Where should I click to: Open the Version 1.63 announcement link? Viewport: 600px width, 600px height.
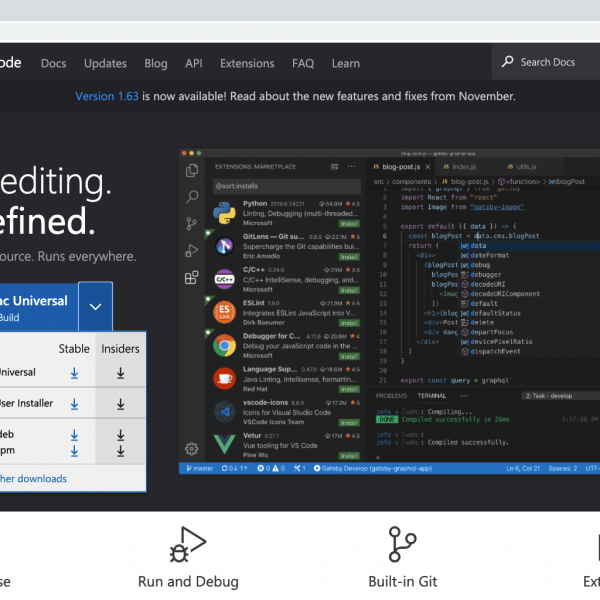tap(108, 97)
